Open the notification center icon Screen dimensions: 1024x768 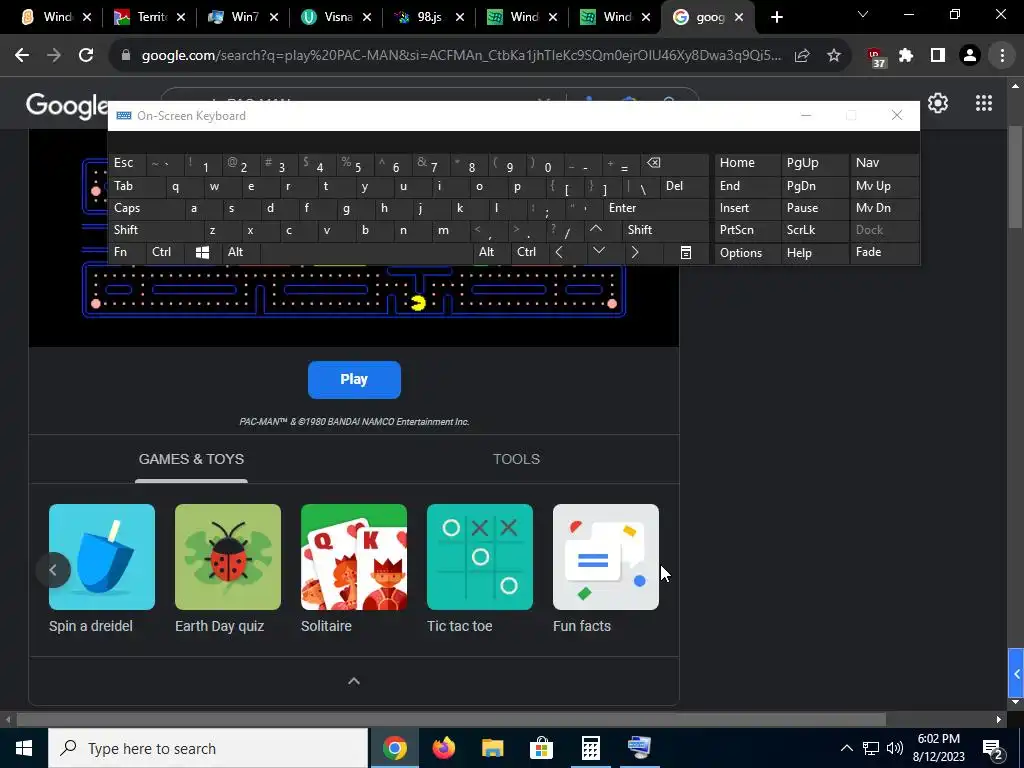[x=992, y=748]
